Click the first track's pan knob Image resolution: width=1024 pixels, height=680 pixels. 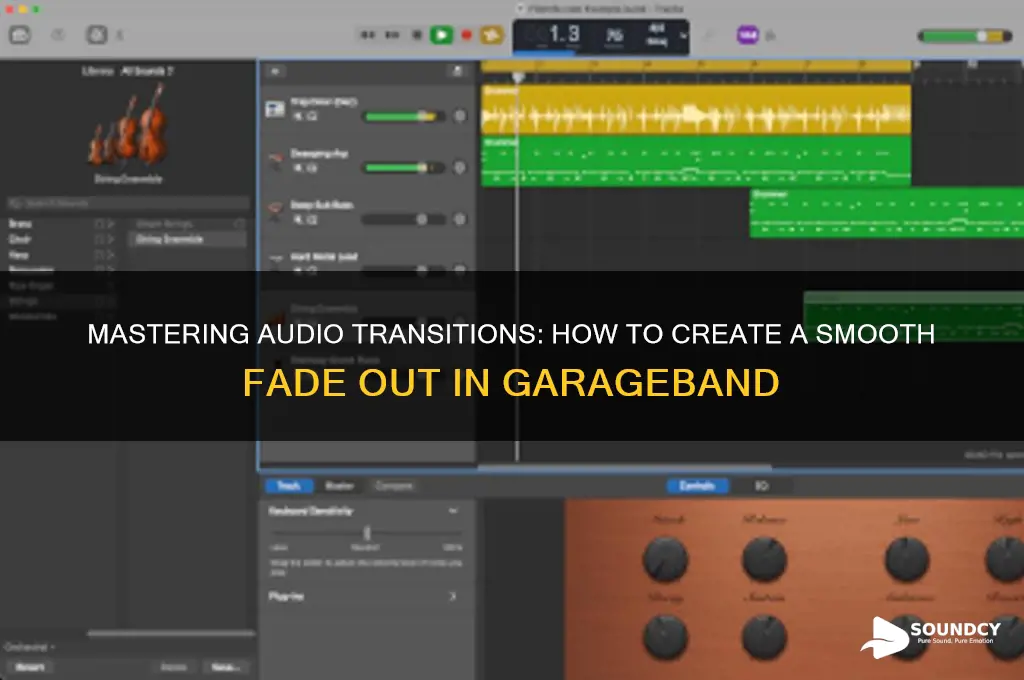click(x=460, y=116)
